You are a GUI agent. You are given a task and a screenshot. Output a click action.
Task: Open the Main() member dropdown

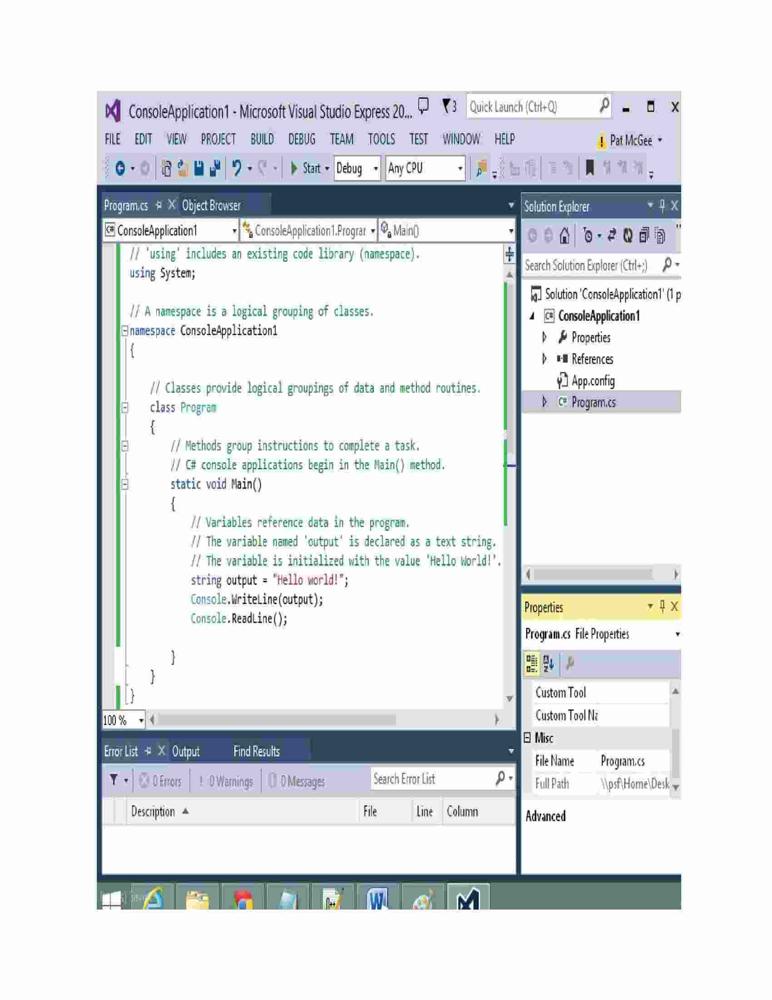[446, 230]
